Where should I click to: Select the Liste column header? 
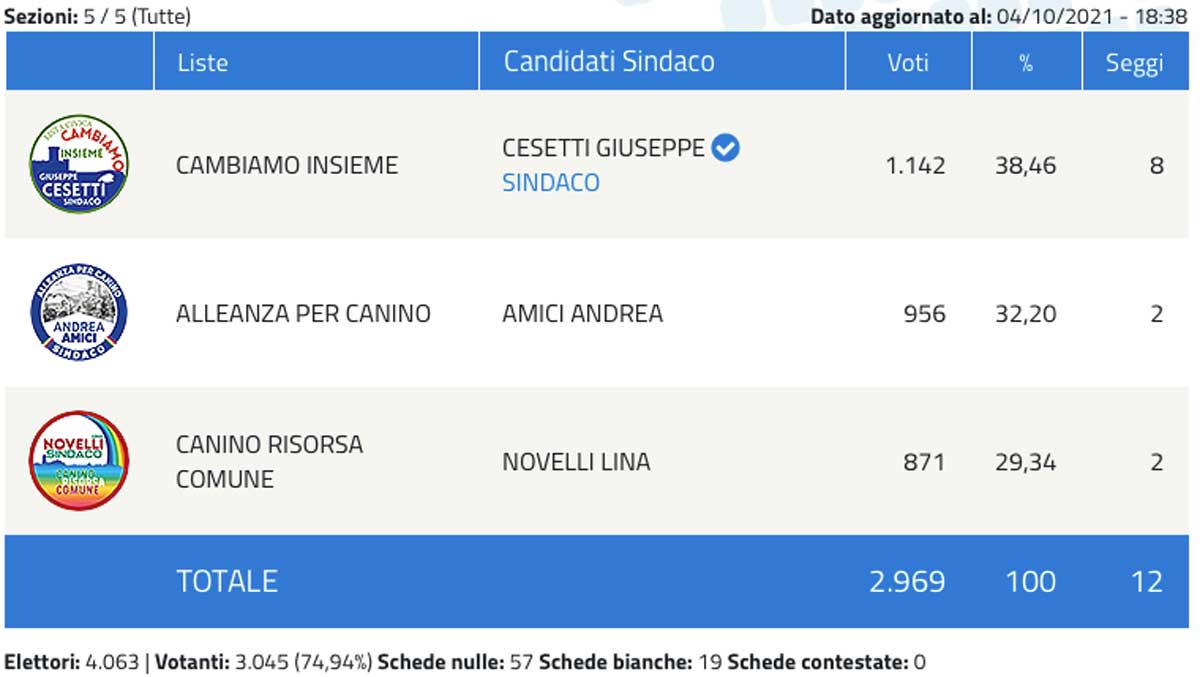pos(202,62)
